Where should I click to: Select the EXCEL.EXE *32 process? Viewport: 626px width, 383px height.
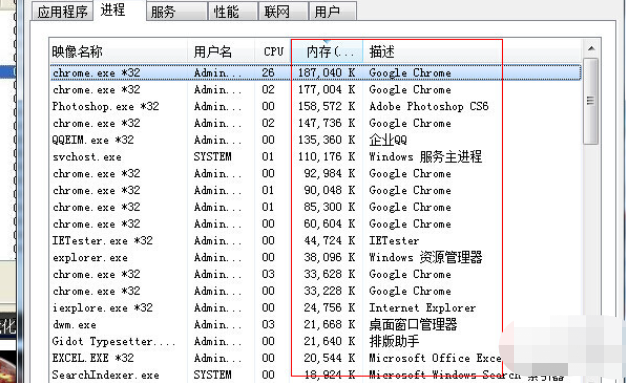(315, 358)
